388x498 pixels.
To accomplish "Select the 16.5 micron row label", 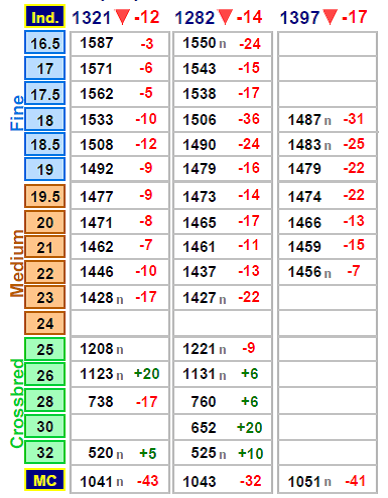I will (x=45, y=42).
